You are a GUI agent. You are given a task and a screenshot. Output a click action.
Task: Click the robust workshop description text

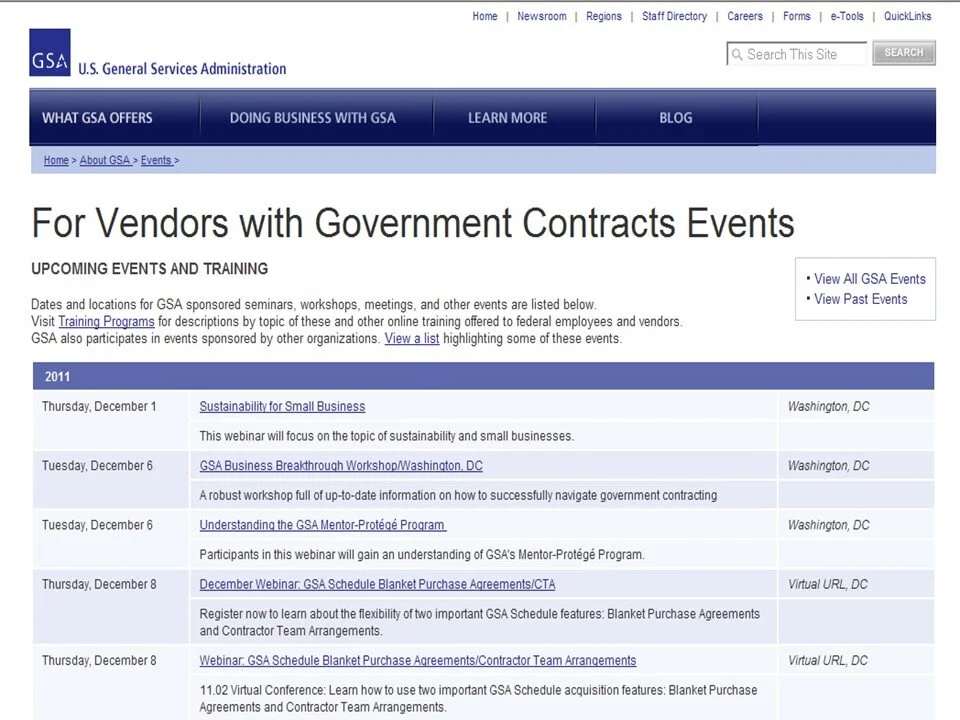point(458,495)
